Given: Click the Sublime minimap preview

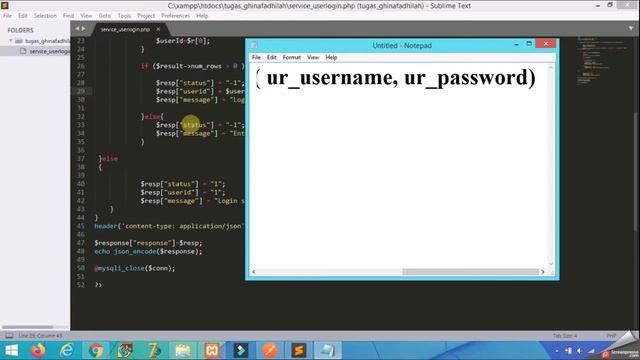Looking at the screenshot, I should point(603,61).
